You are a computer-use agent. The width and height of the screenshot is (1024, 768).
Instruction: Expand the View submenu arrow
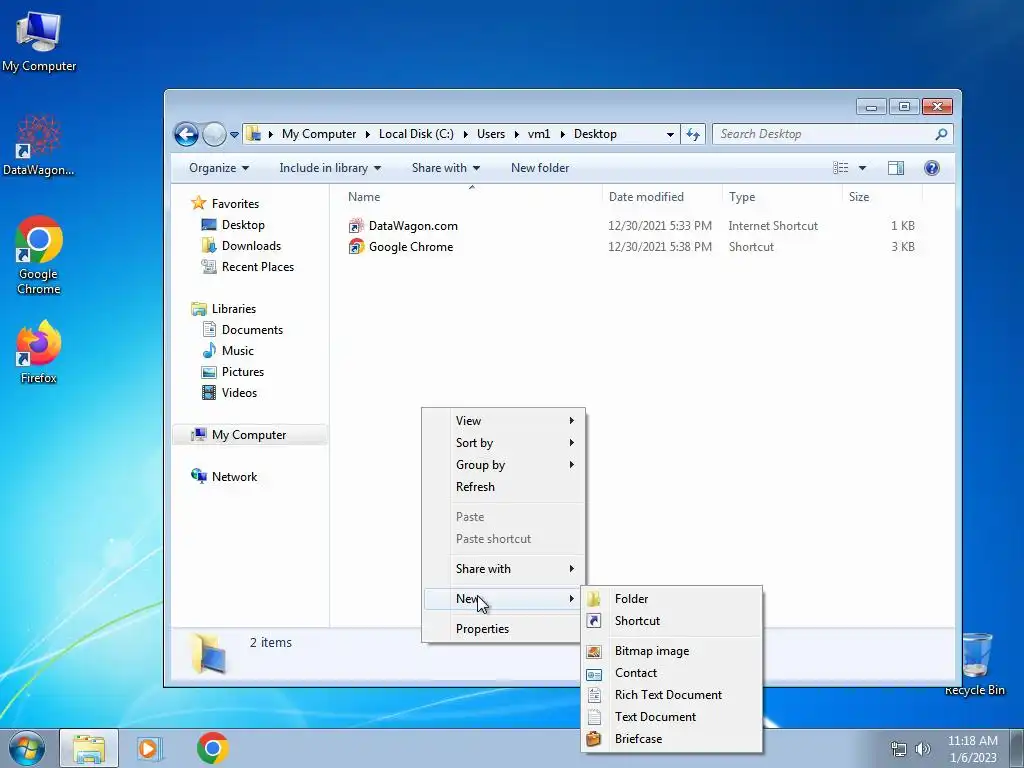pos(571,421)
